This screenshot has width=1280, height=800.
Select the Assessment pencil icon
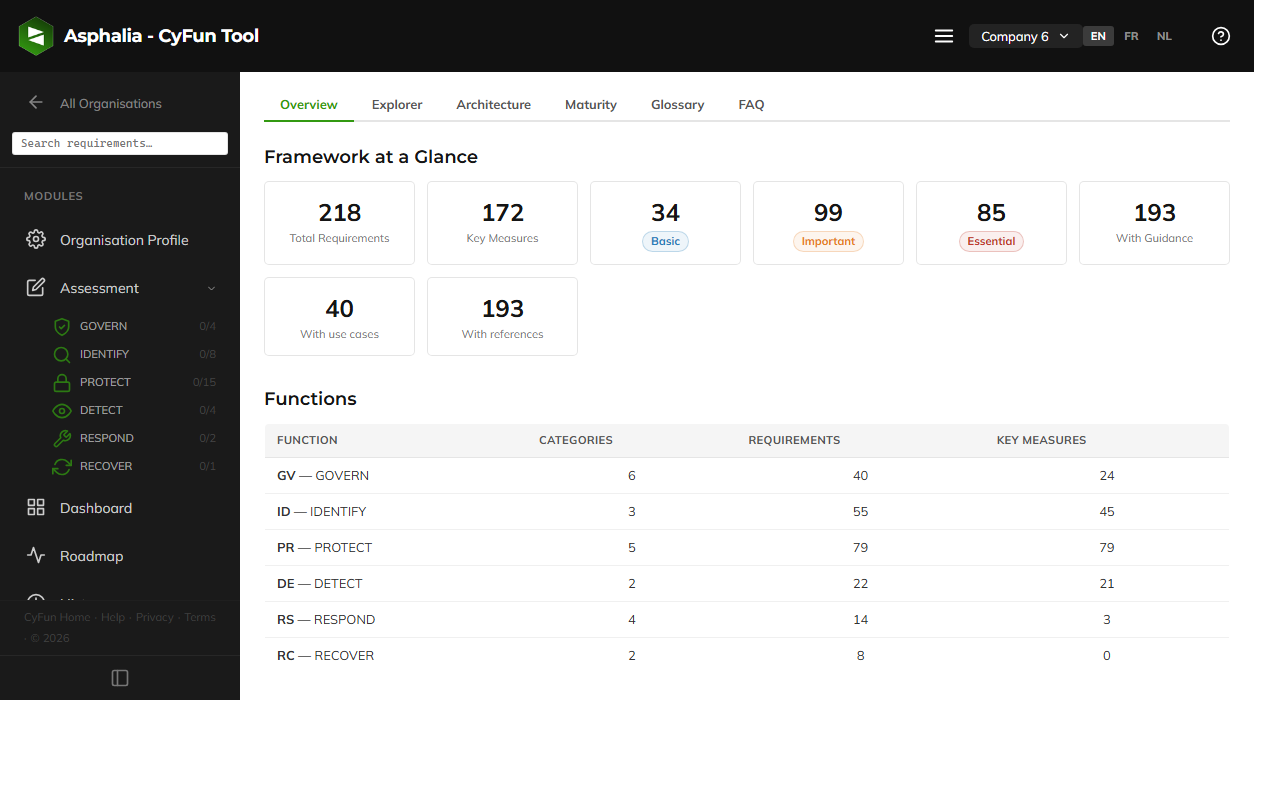point(36,287)
